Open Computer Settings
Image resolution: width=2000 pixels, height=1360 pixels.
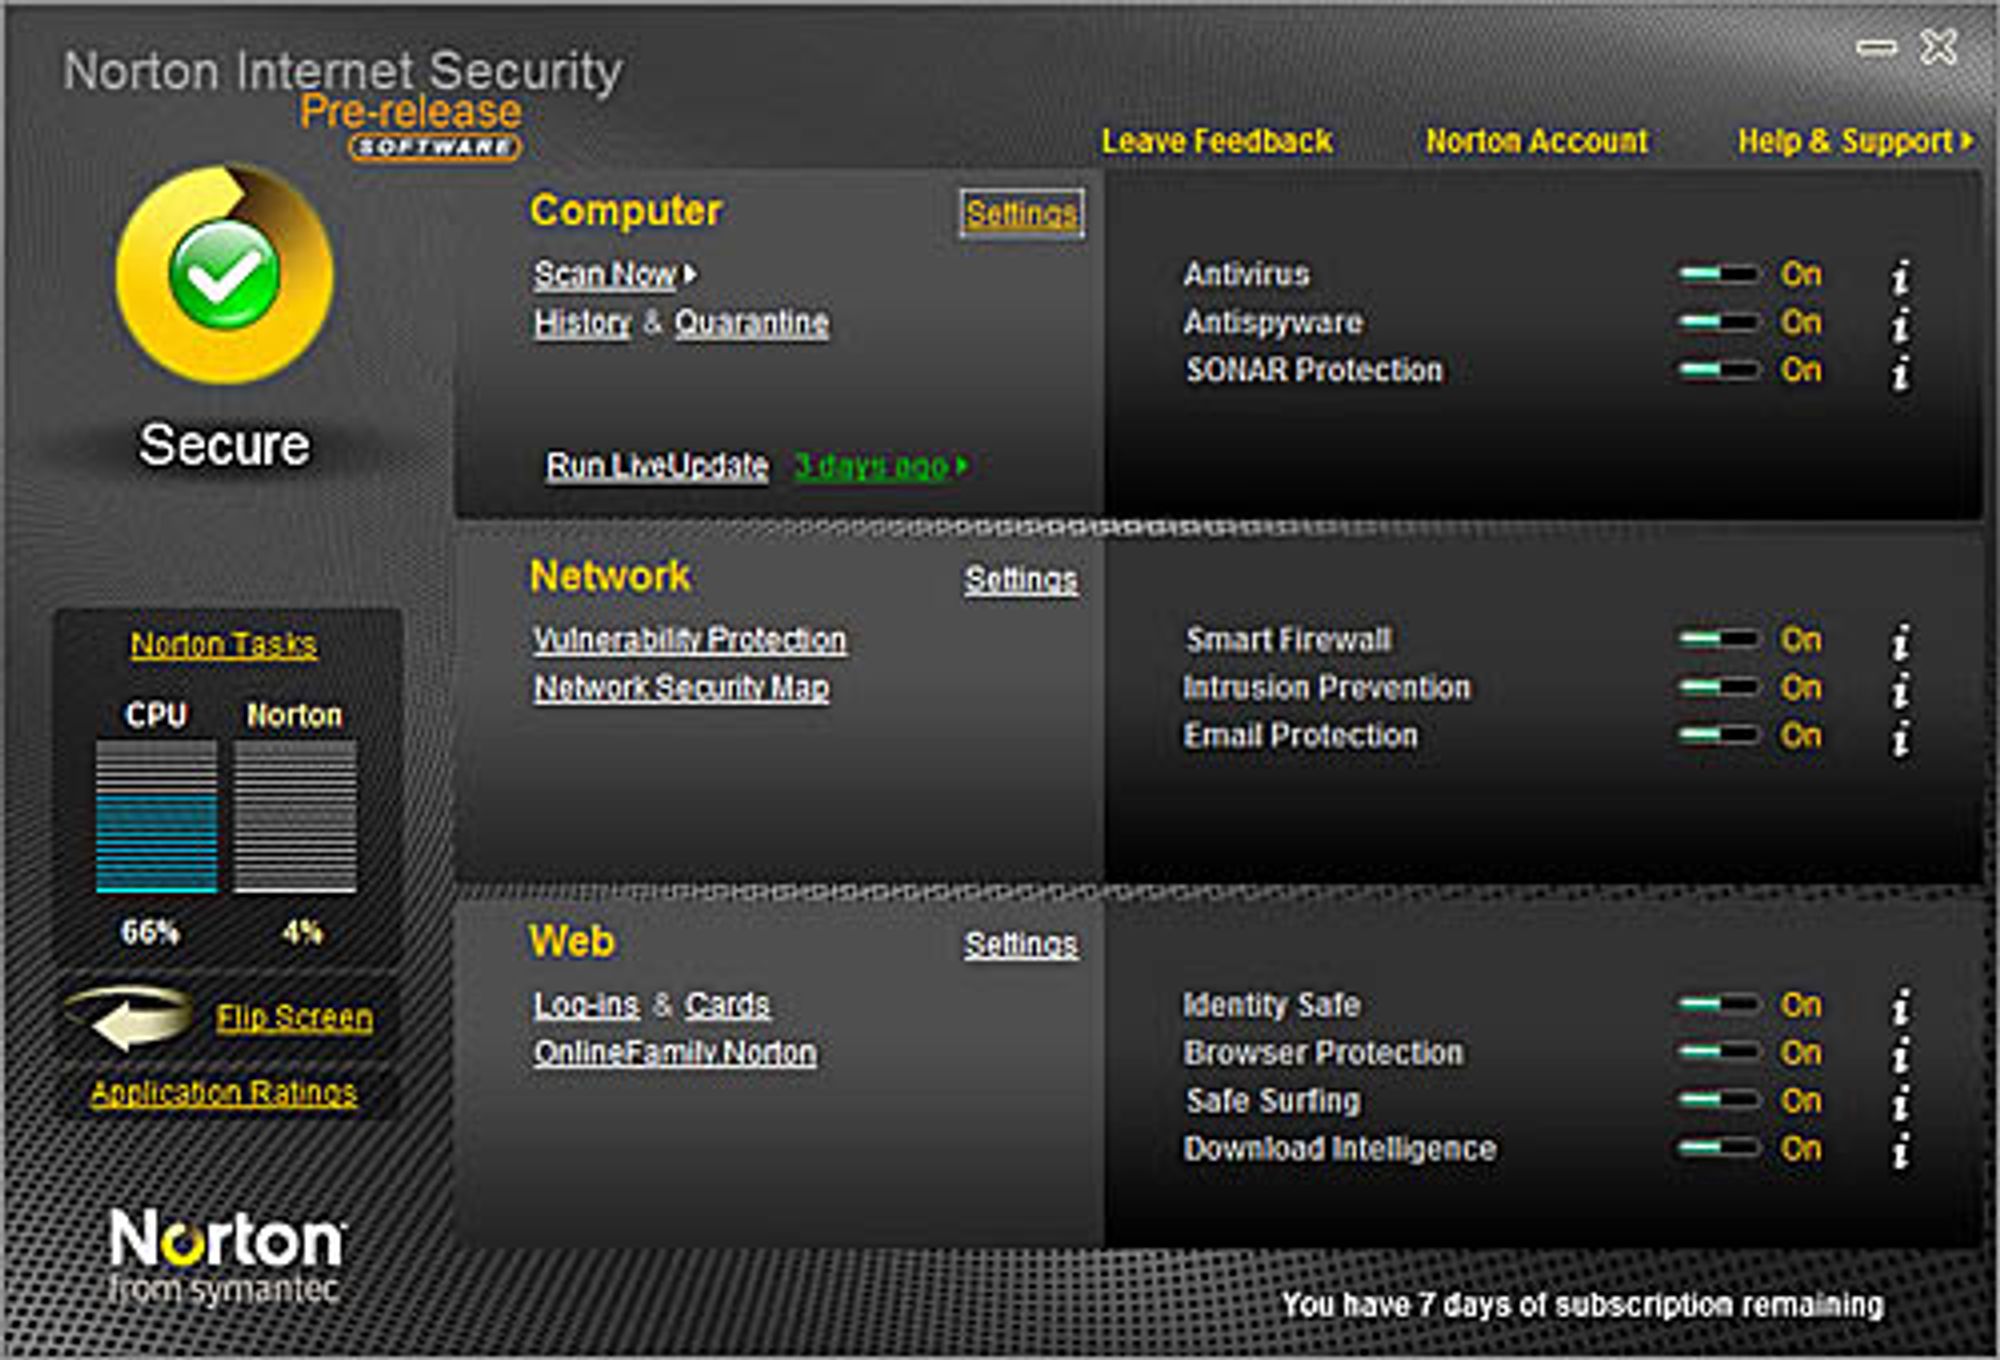coord(1021,213)
